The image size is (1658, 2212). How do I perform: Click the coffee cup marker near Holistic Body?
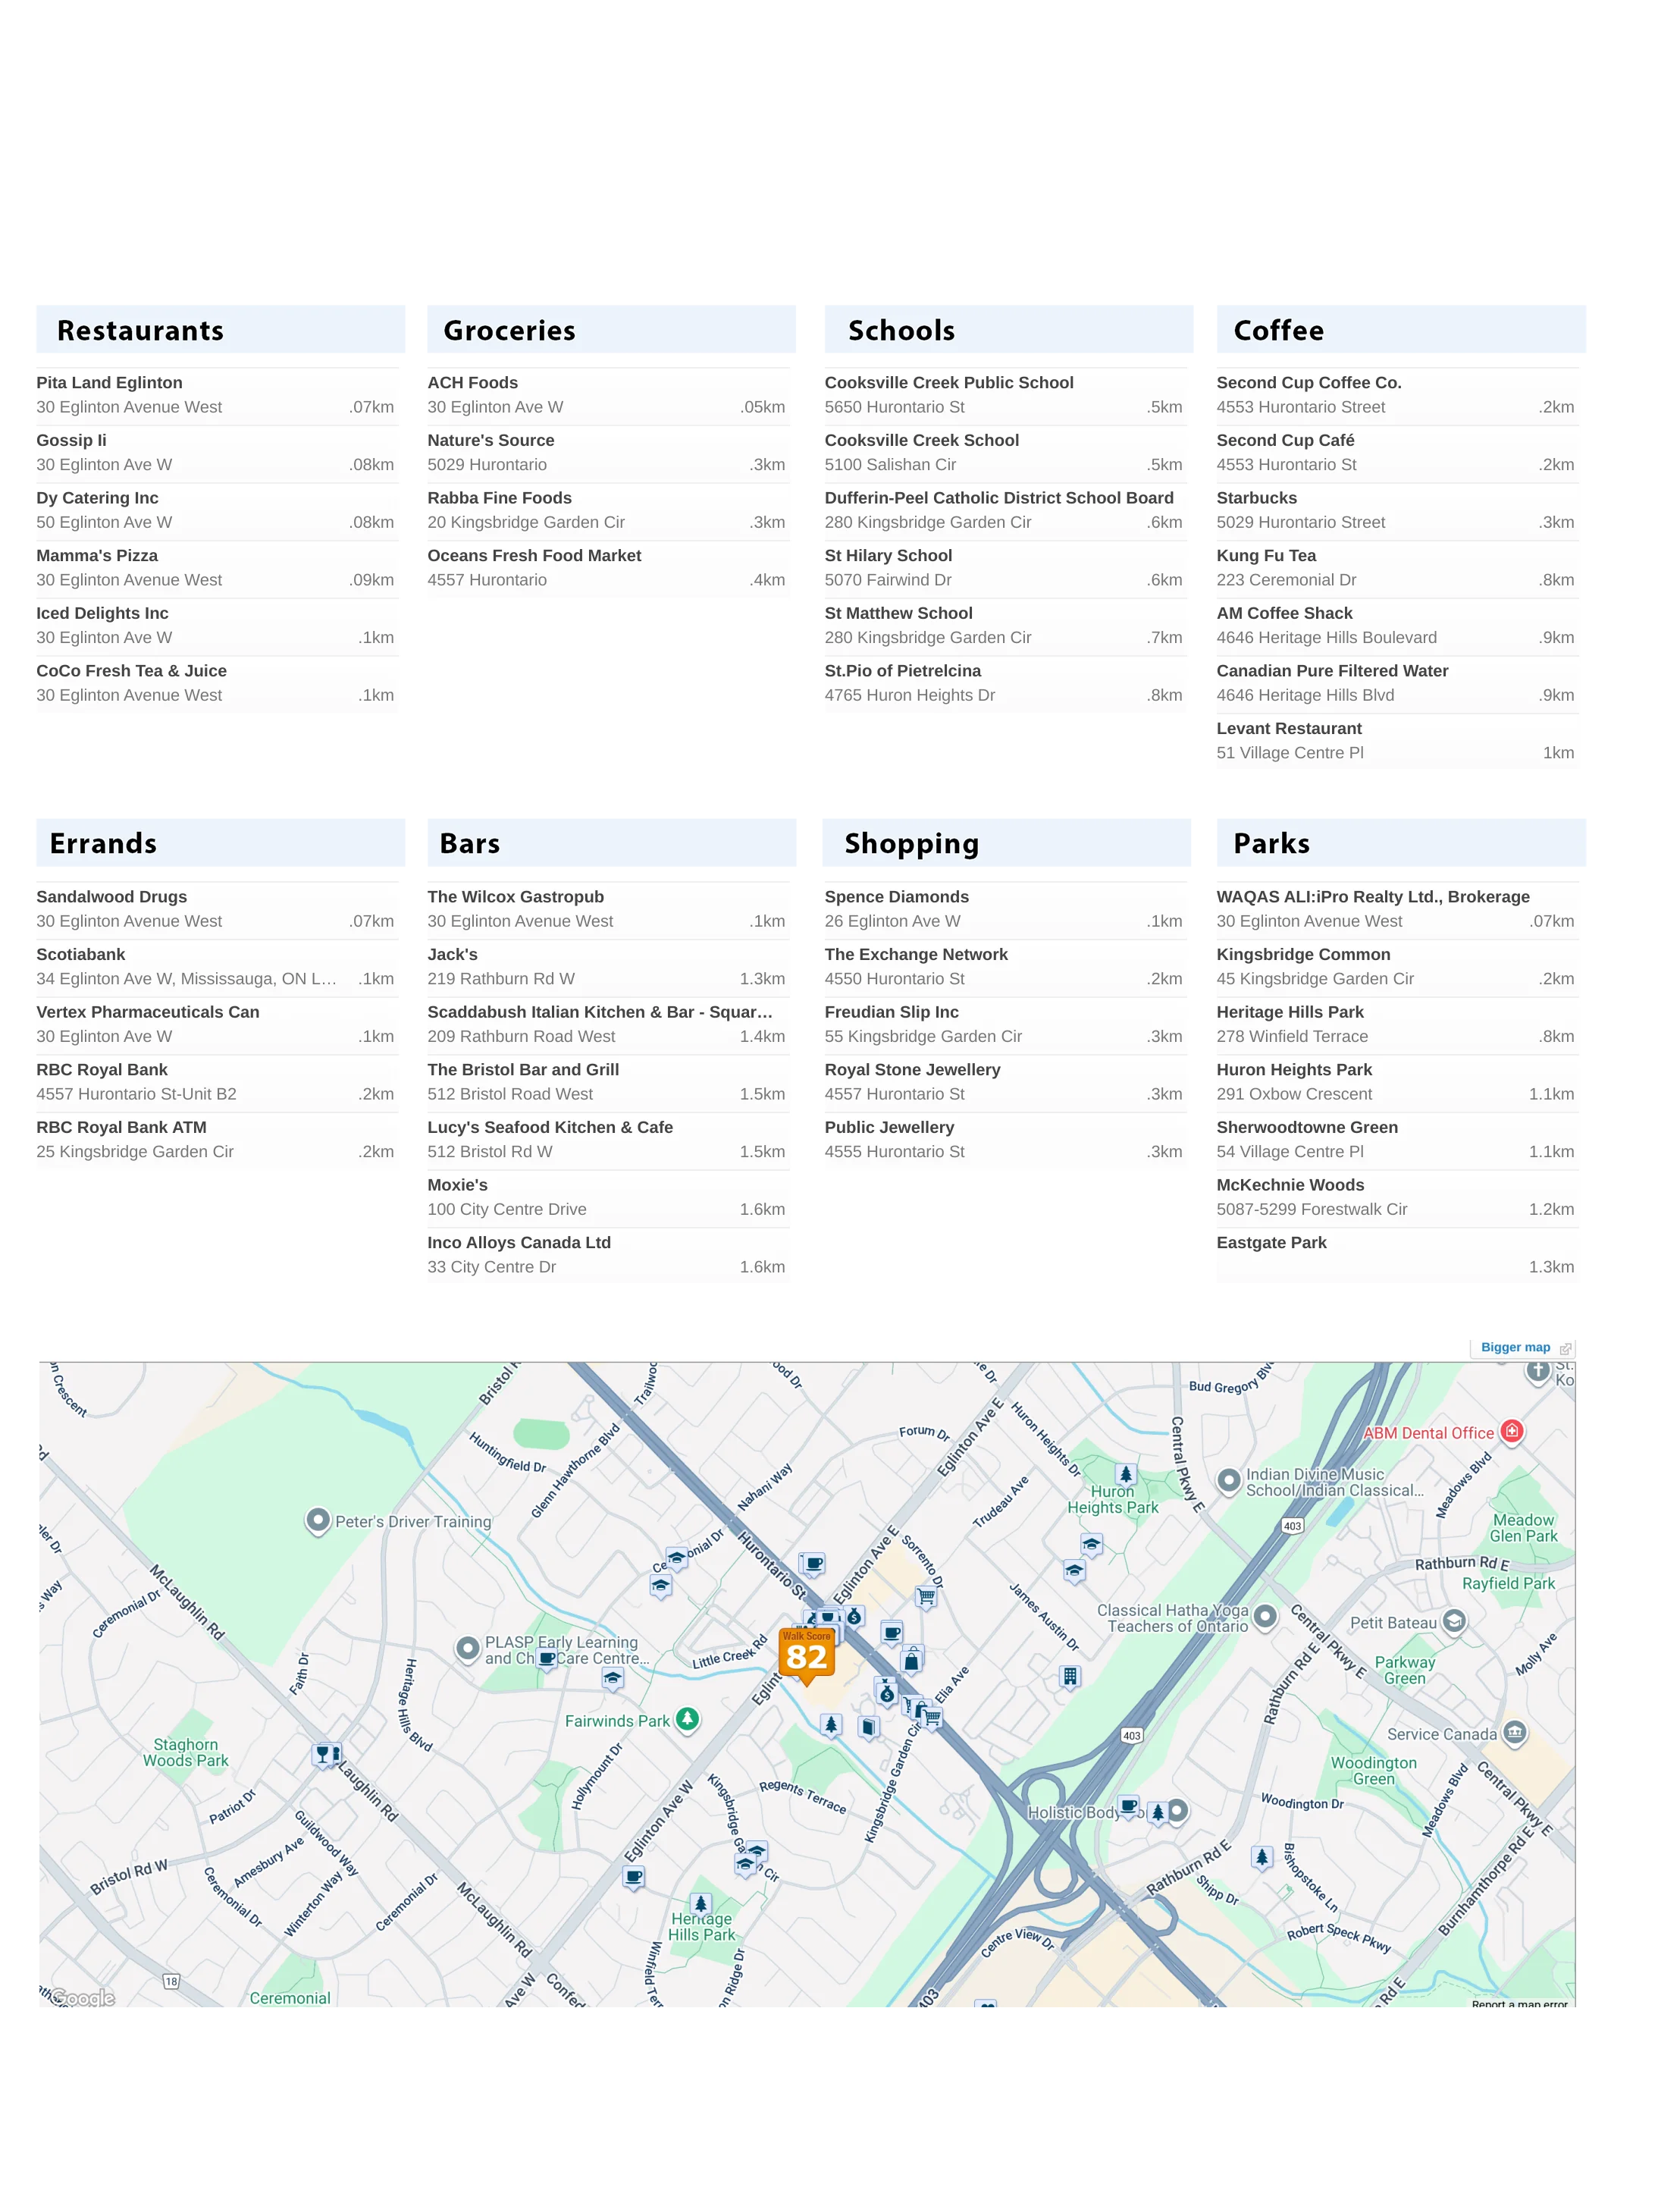click(x=1128, y=1806)
